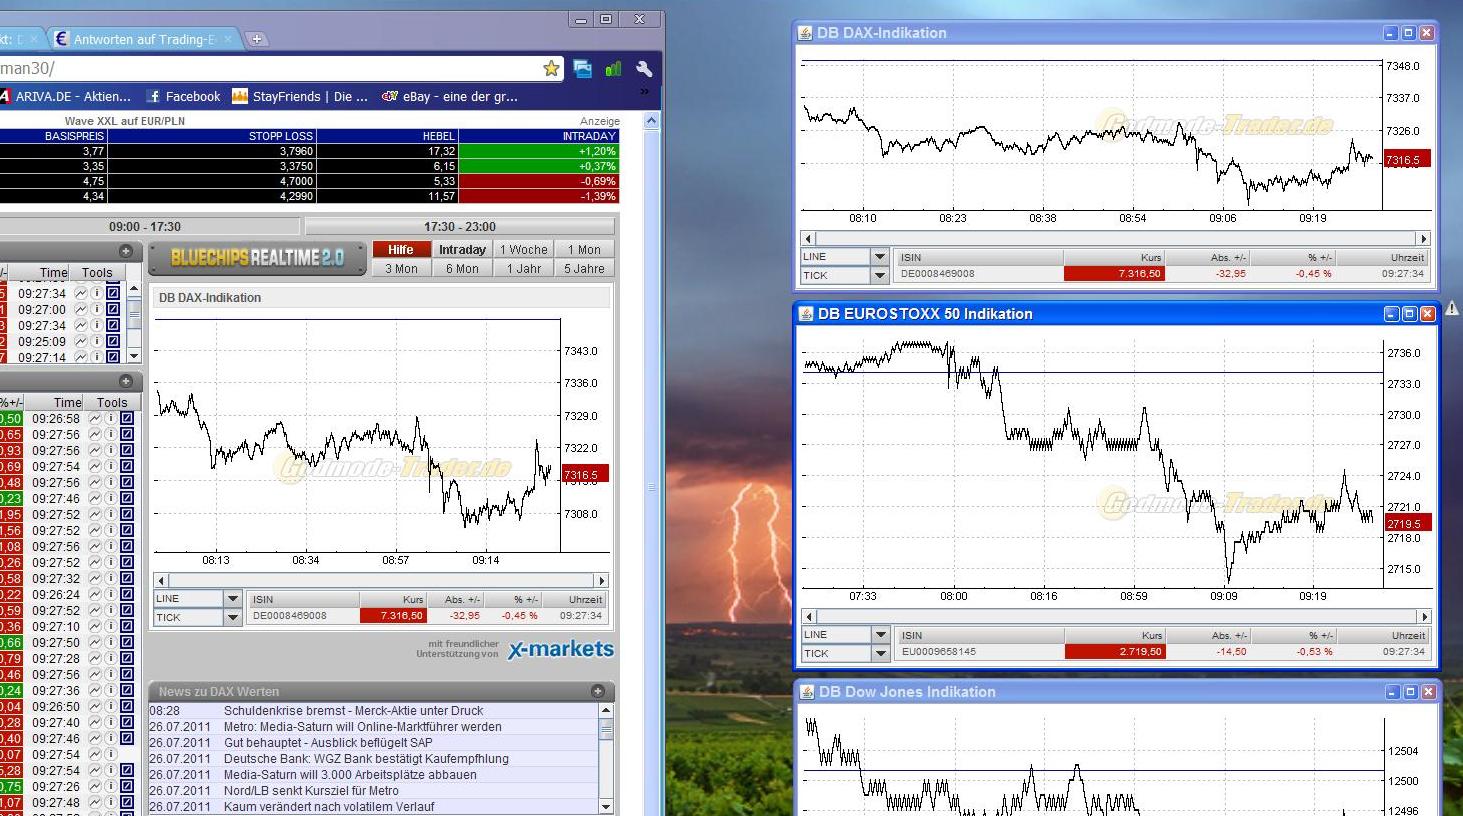Click the blue trade icon for 09:27:14 row
1463x816 pixels.
point(113,357)
